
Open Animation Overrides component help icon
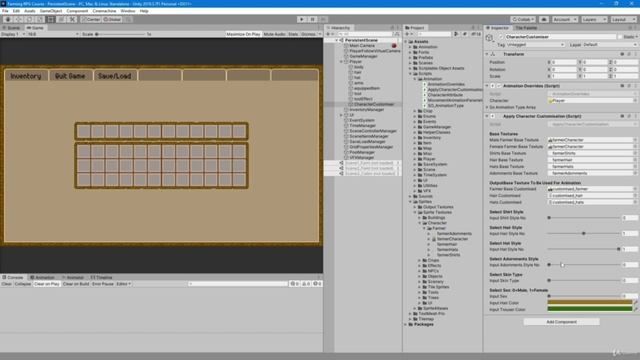[622, 86]
